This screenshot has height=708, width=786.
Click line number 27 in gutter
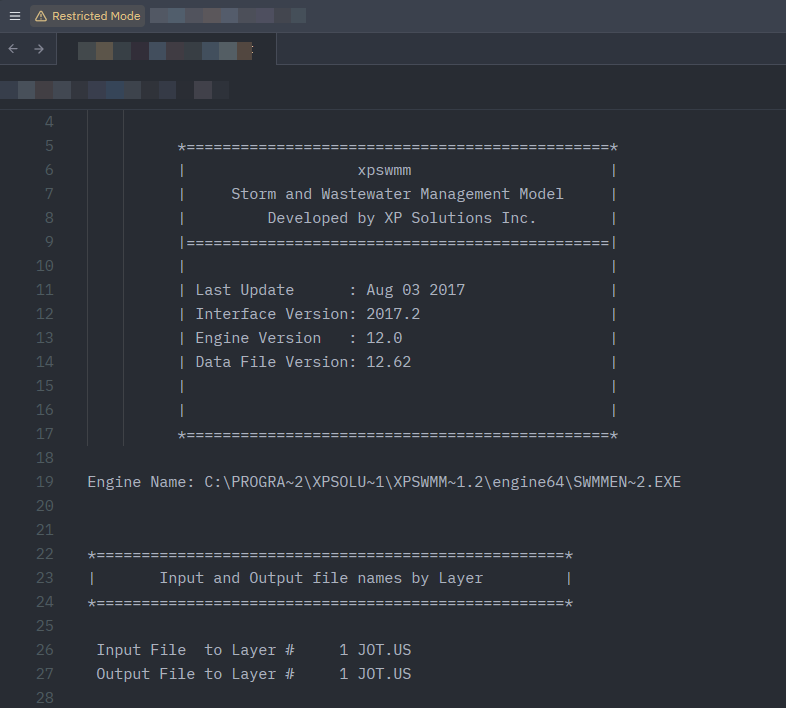point(45,674)
